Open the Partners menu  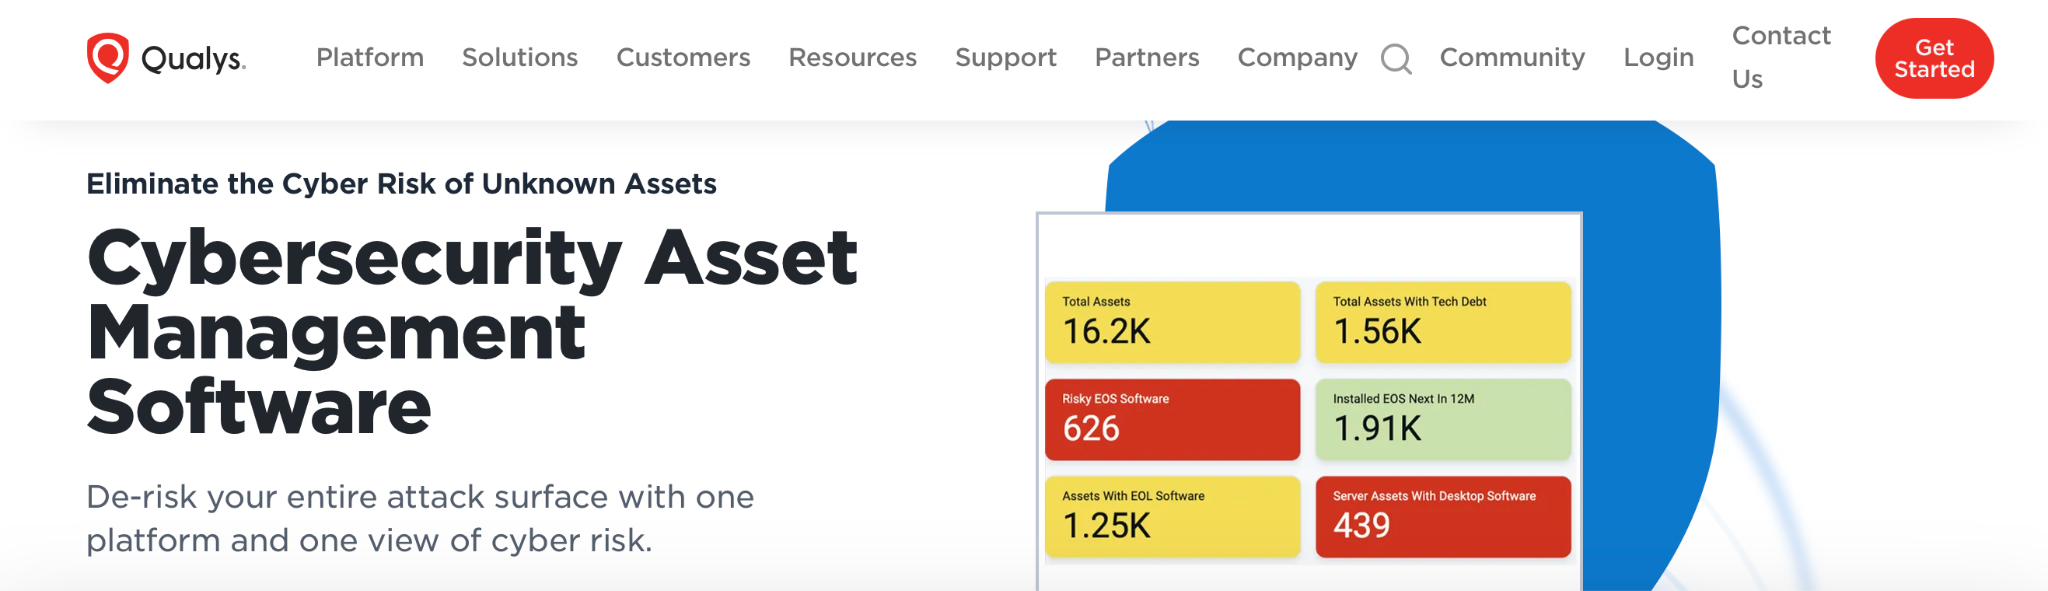[x=1147, y=58]
